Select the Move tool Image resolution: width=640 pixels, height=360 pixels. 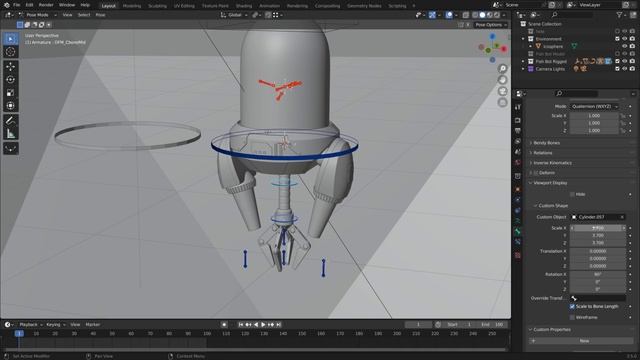[11, 67]
